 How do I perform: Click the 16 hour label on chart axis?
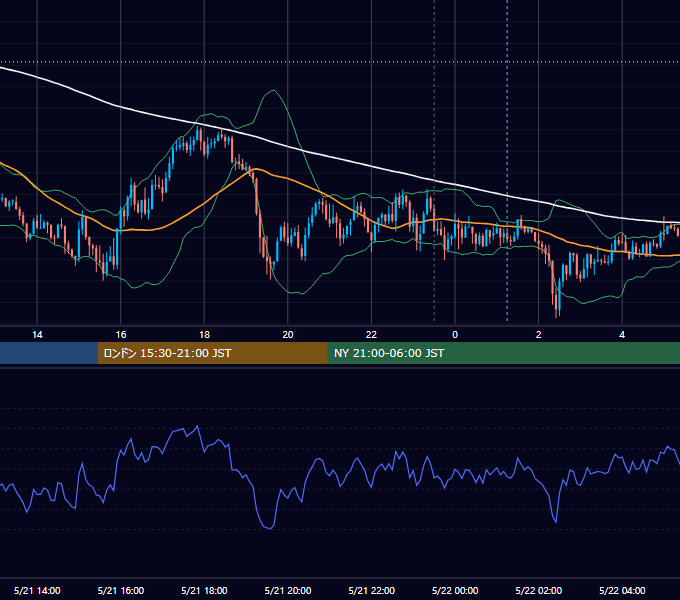click(121, 335)
